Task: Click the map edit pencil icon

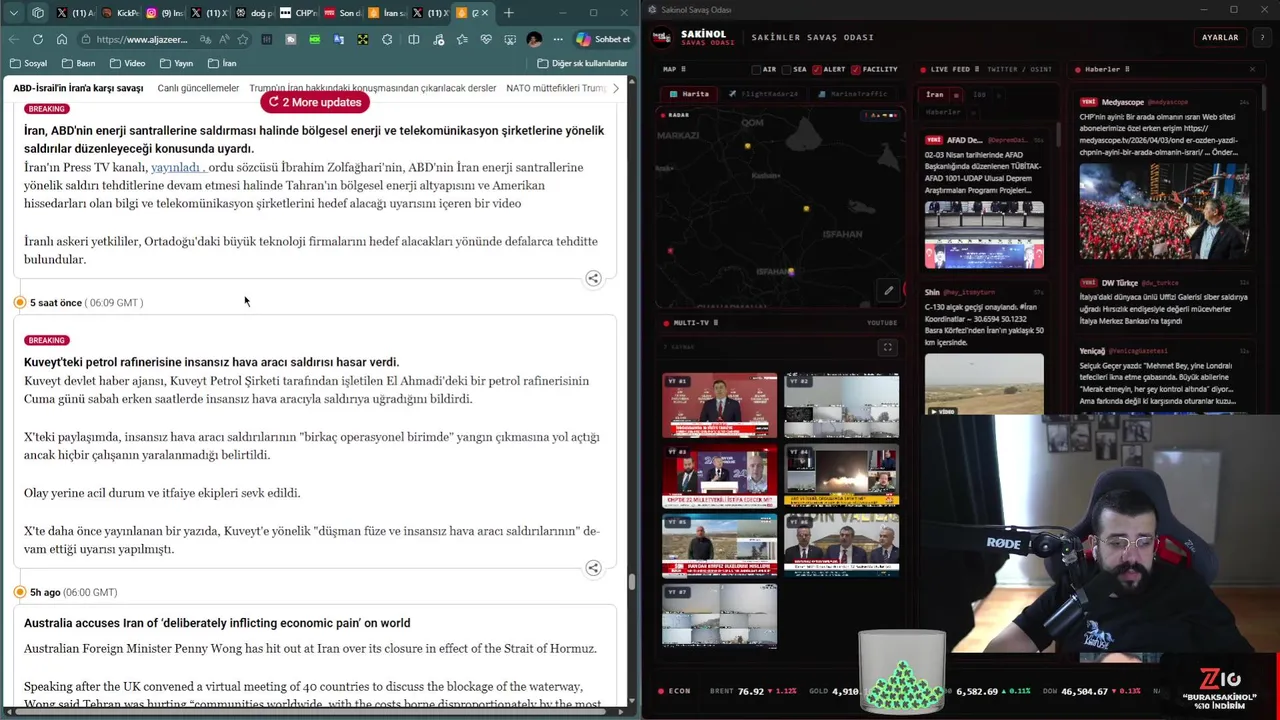Action: [x=888, y=291]
